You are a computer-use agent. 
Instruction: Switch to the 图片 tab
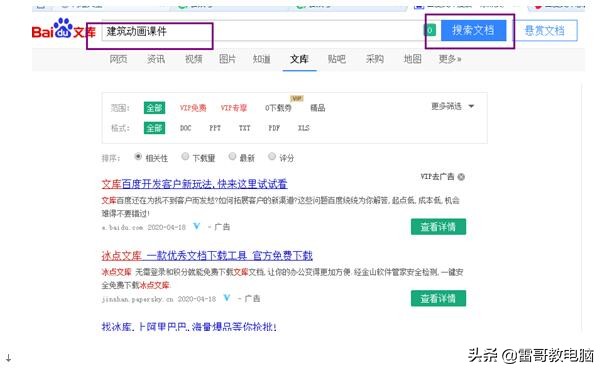point(227,59)
